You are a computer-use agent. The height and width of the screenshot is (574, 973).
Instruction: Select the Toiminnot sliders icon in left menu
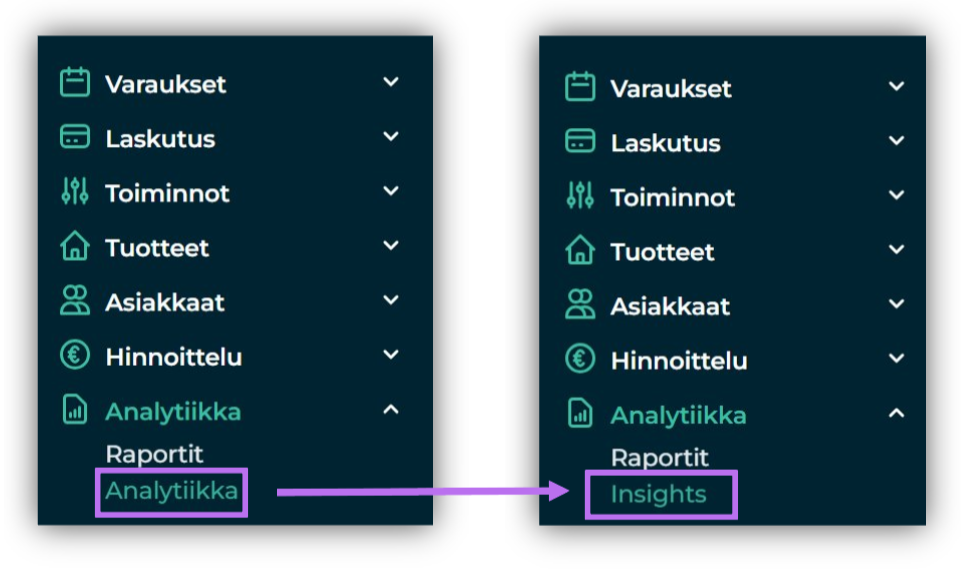click(x=75, y=192)
